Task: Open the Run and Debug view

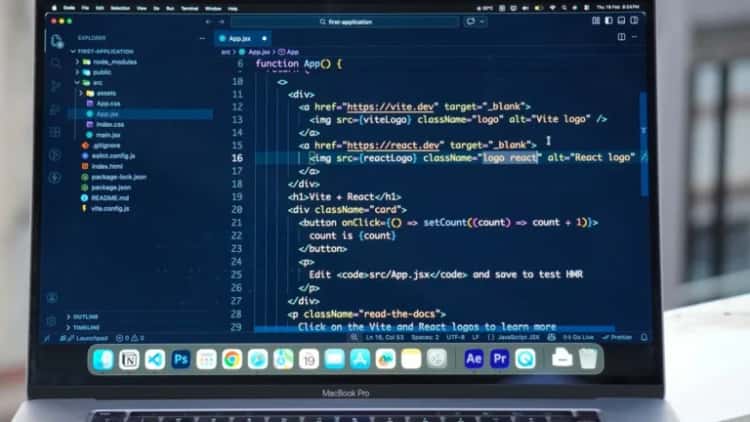Action: 55,109
